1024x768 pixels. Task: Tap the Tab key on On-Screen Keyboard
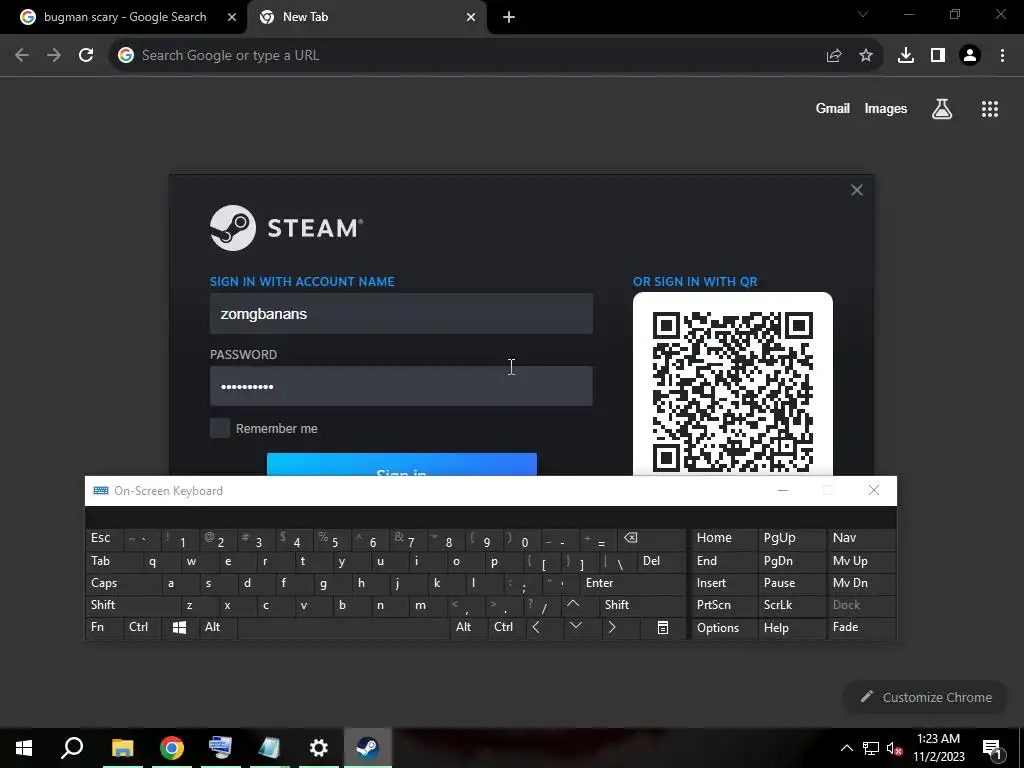pyautogui.click(x=114, y=561)
